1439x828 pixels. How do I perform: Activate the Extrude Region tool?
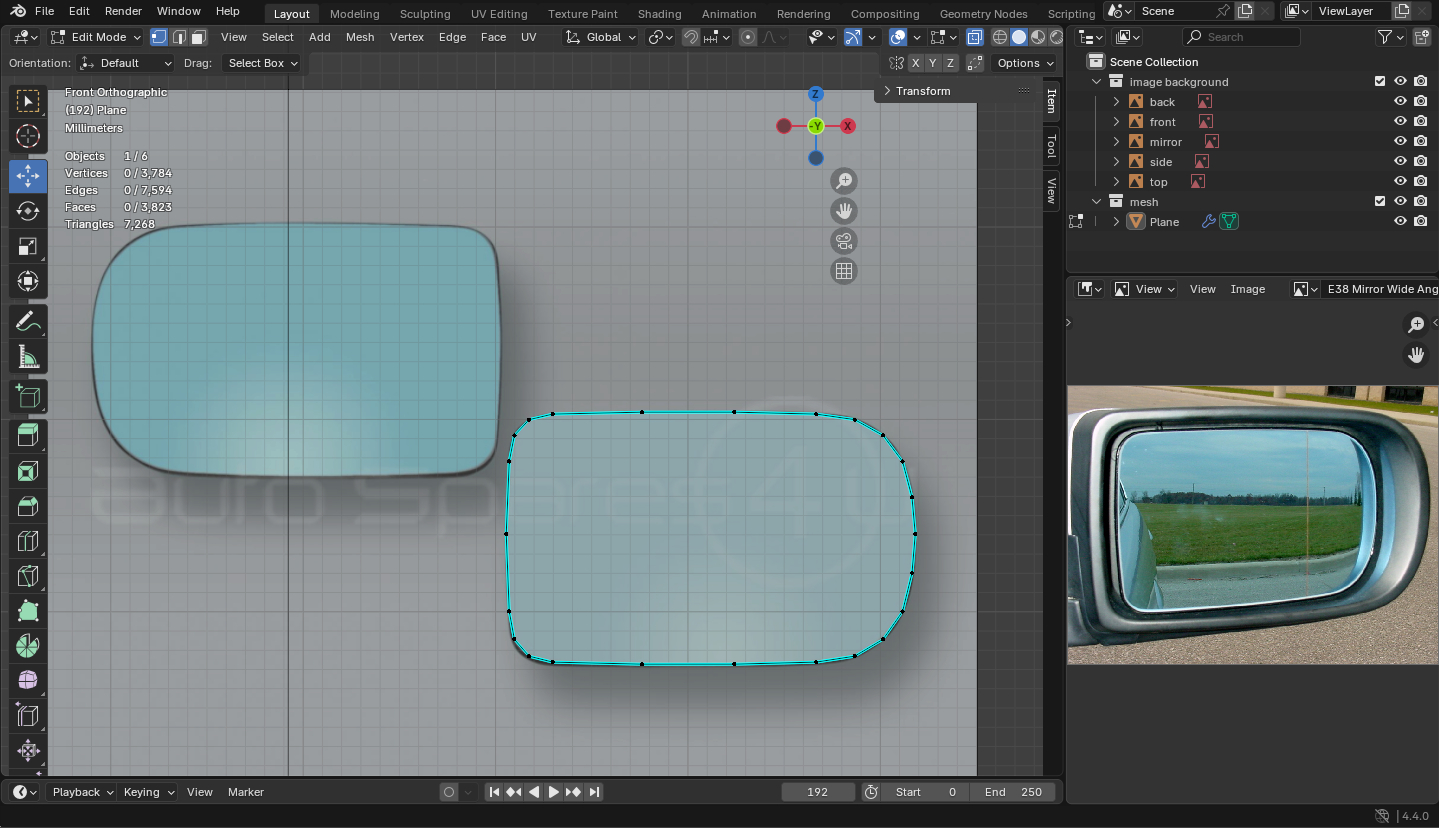click(28, 436)
